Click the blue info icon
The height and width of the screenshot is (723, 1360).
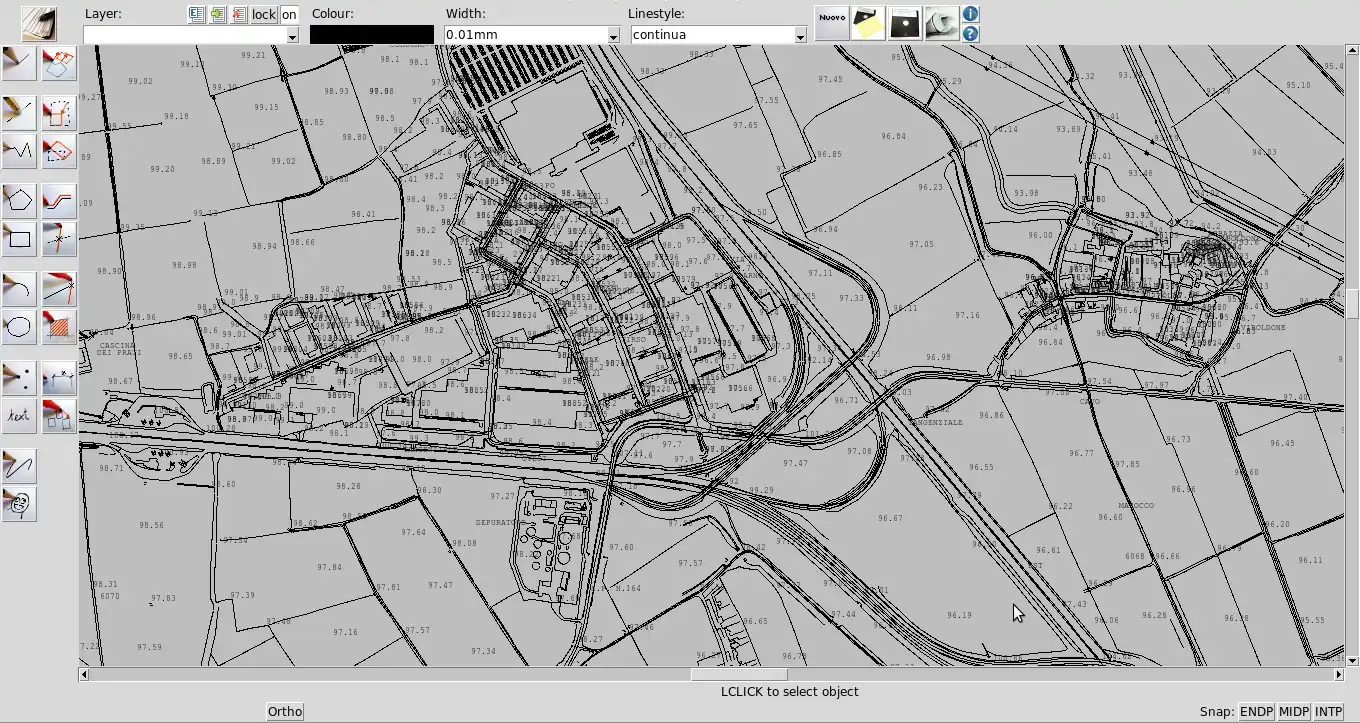pos(970,14)
